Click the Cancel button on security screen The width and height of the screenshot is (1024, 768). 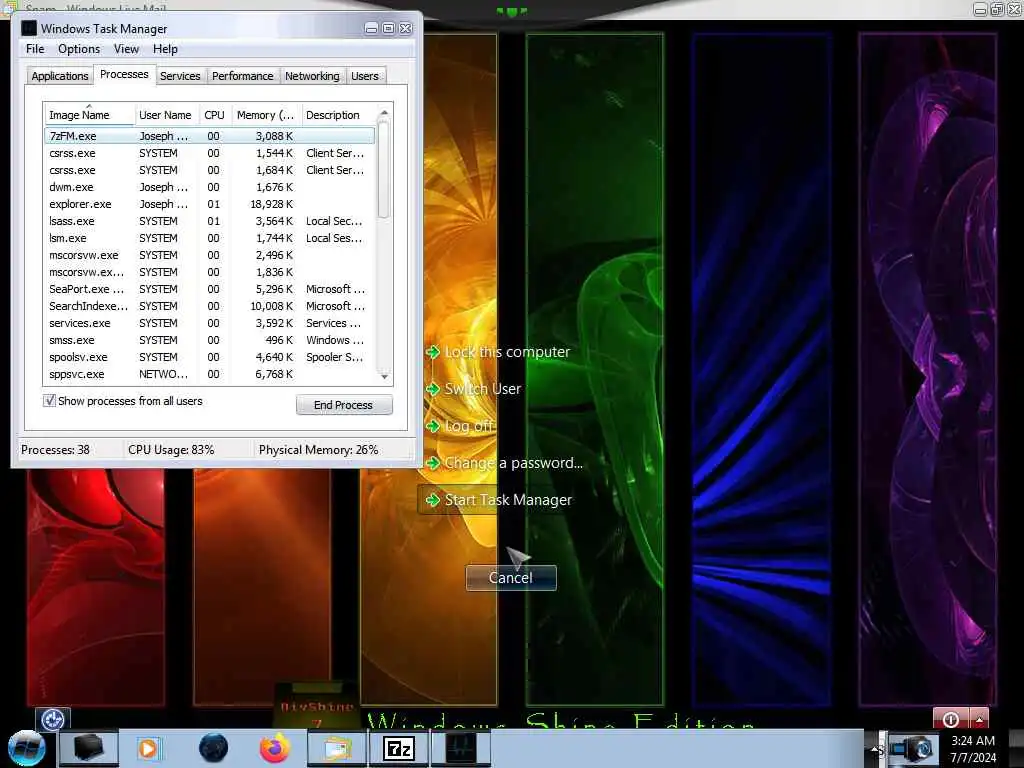click(x=511, y=578)
